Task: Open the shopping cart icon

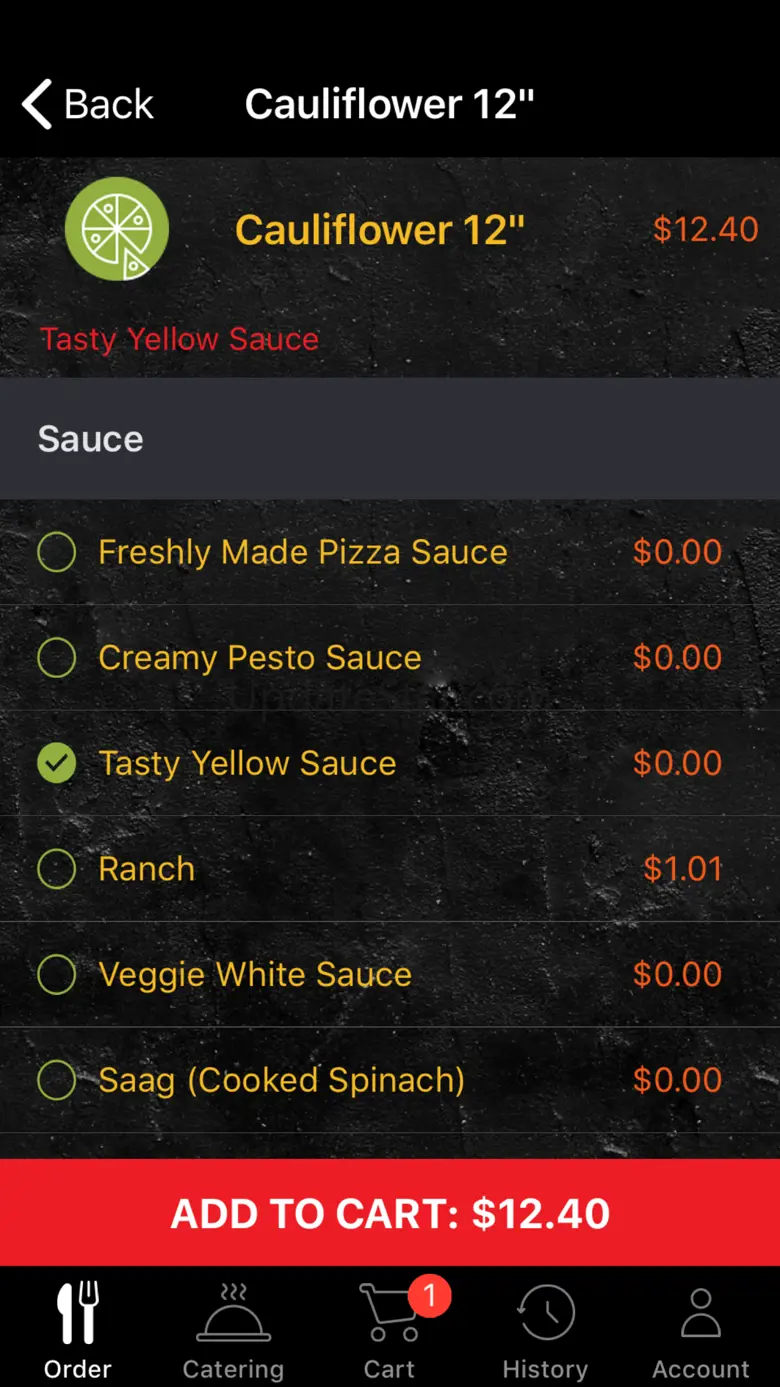Action: [388, 1314]
